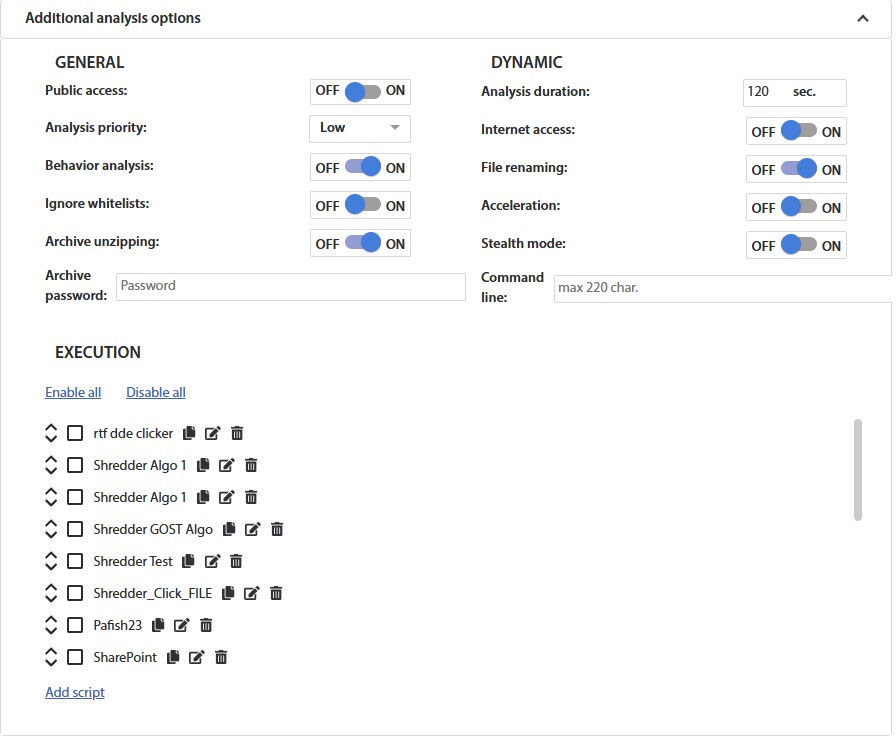Toggle Behavior analysis on
The width and height of the screenshot is (896, 737).
point(360,166)
